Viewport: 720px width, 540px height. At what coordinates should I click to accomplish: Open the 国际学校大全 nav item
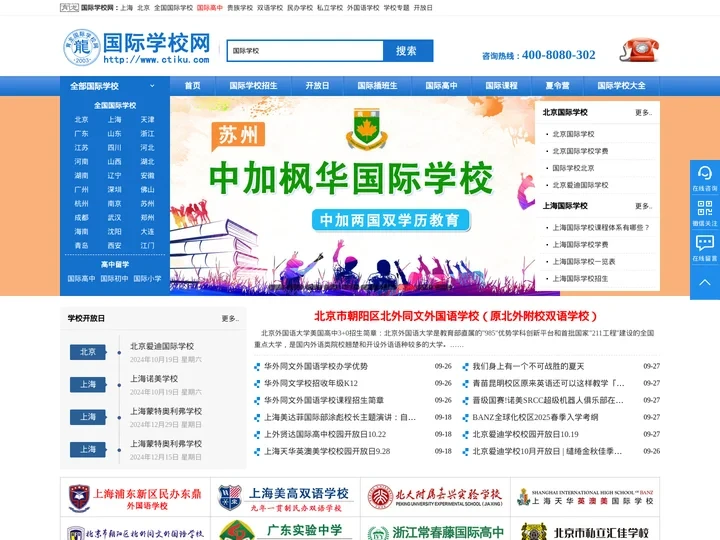point(621,86)
